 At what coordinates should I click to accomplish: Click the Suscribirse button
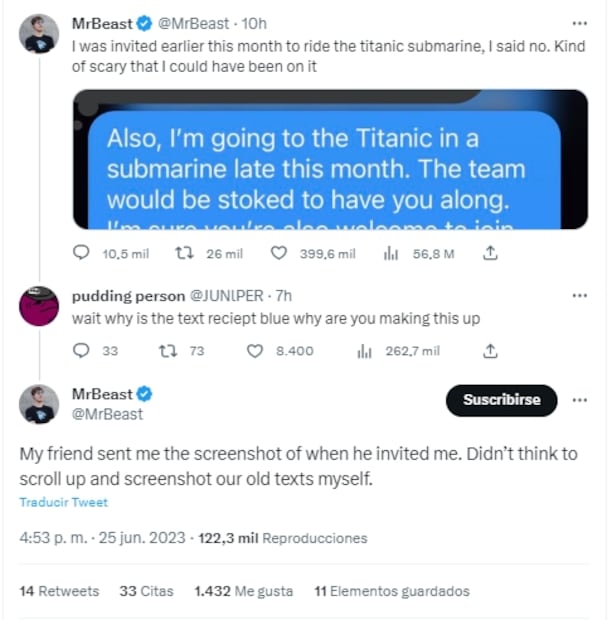pyautogui.click(x=501, y=400)
